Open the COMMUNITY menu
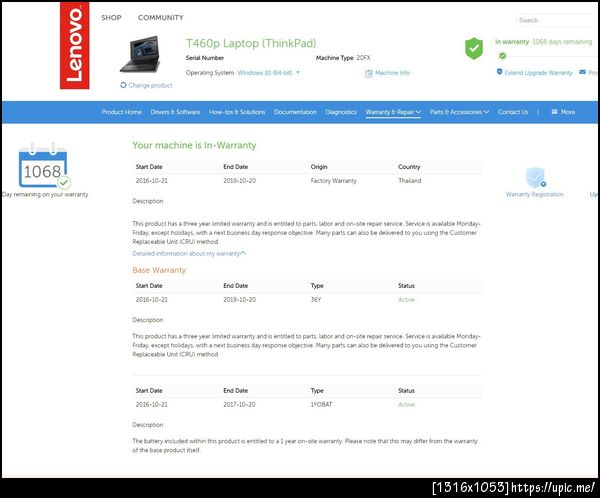This screenshot has height=498, width=600. click(x=160, y=18)
